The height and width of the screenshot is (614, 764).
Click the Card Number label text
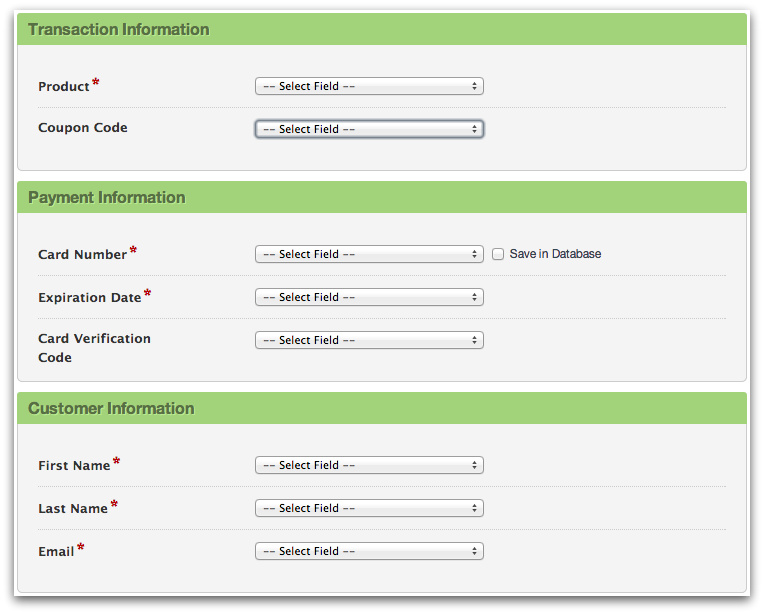coord(83,255)
